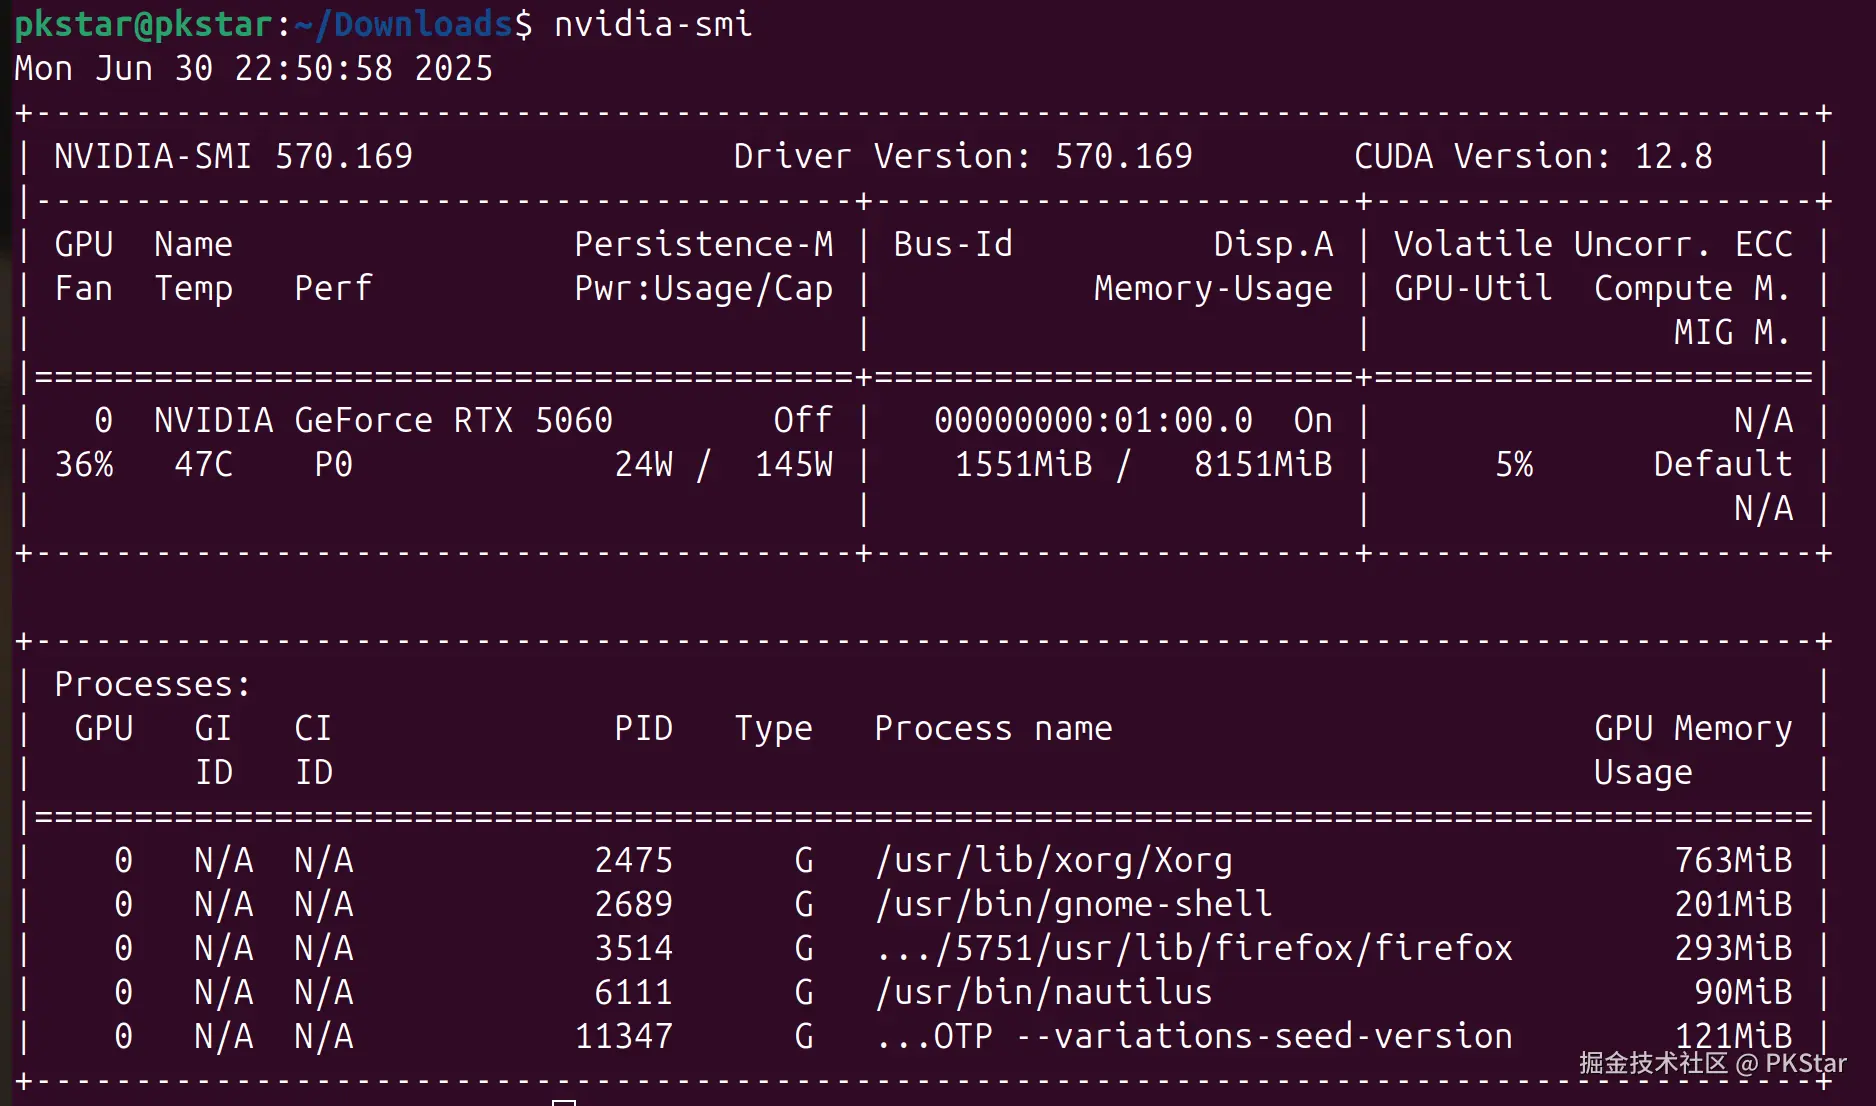Click the CUDA Version 12.8 text

tap(1532, 156)
